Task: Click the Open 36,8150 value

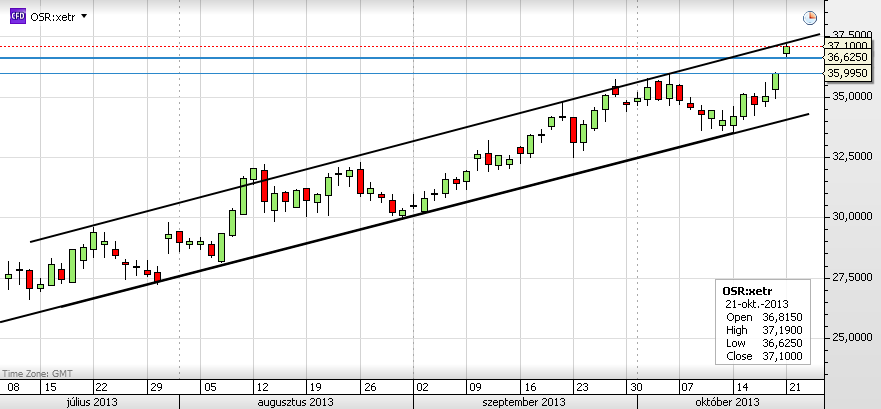Action: tap(782, 317)
